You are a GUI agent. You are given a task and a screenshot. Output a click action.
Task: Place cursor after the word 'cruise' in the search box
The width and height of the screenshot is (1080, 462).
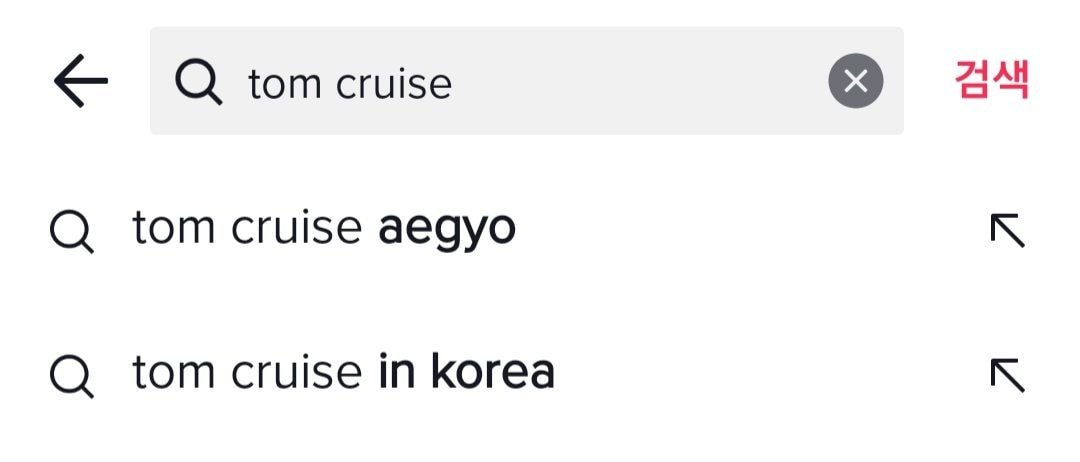[454, 83]
